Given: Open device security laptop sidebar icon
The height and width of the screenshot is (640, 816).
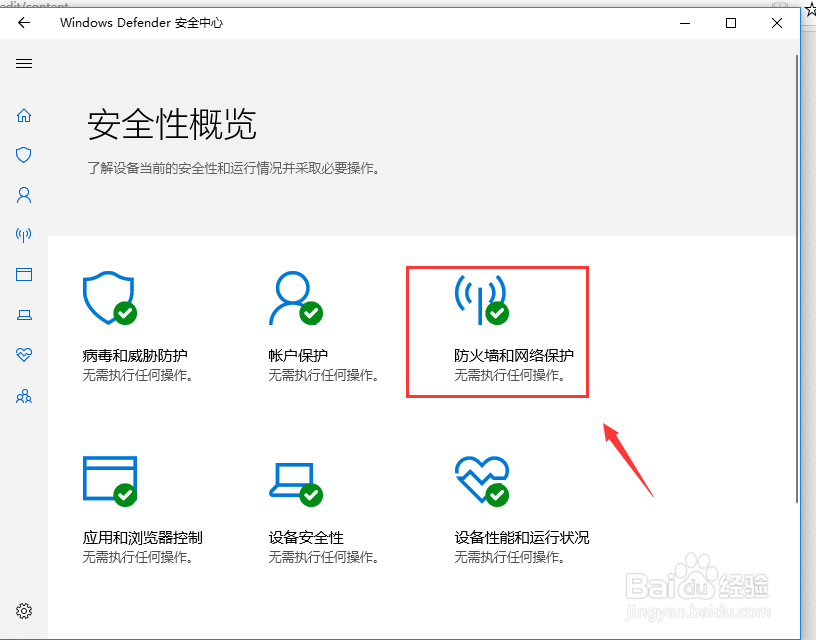Looking at the screenshot, I should click(x=24, y=315).
